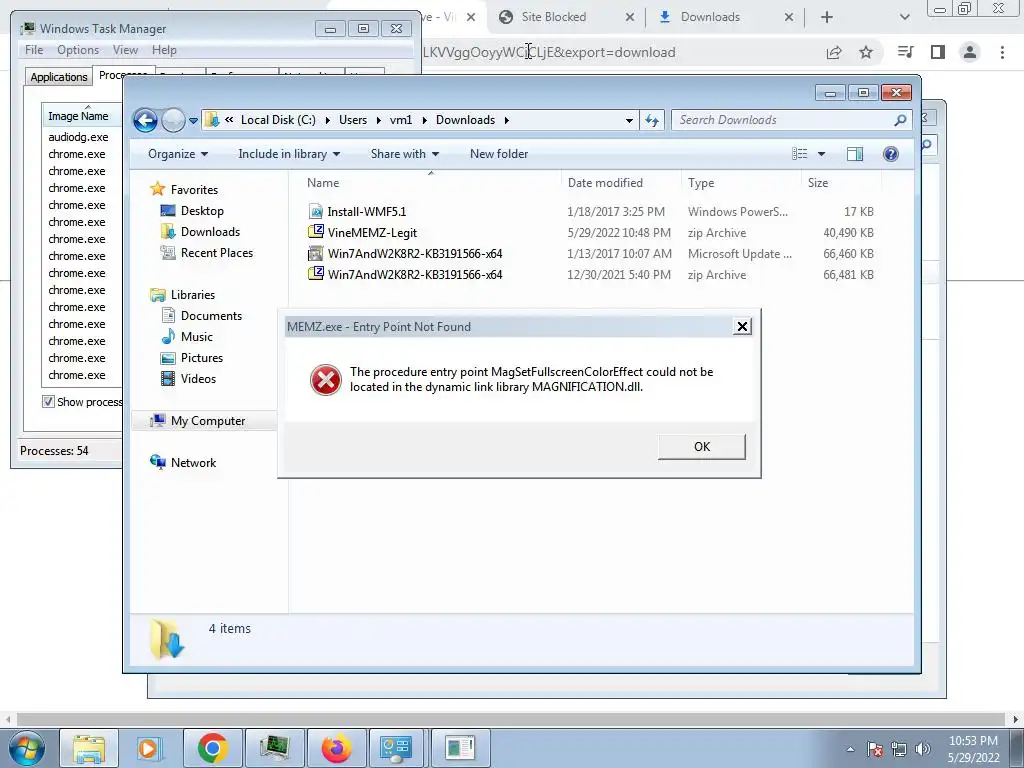This screenshot has height=768, width=1024.
Task: Open recent locations dropdown next to forward button
Action: click(x=193, y=121)
